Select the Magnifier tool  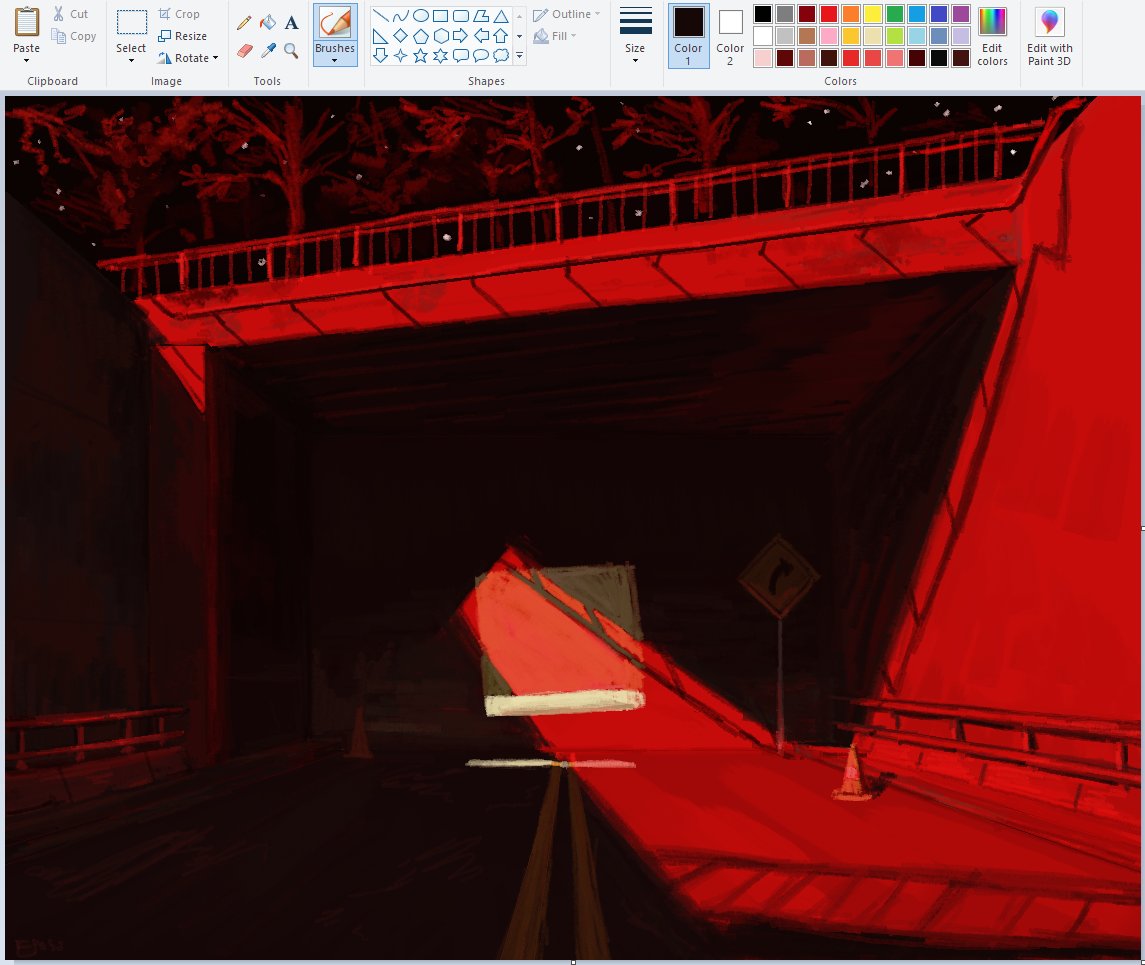[x=291, y=50]
